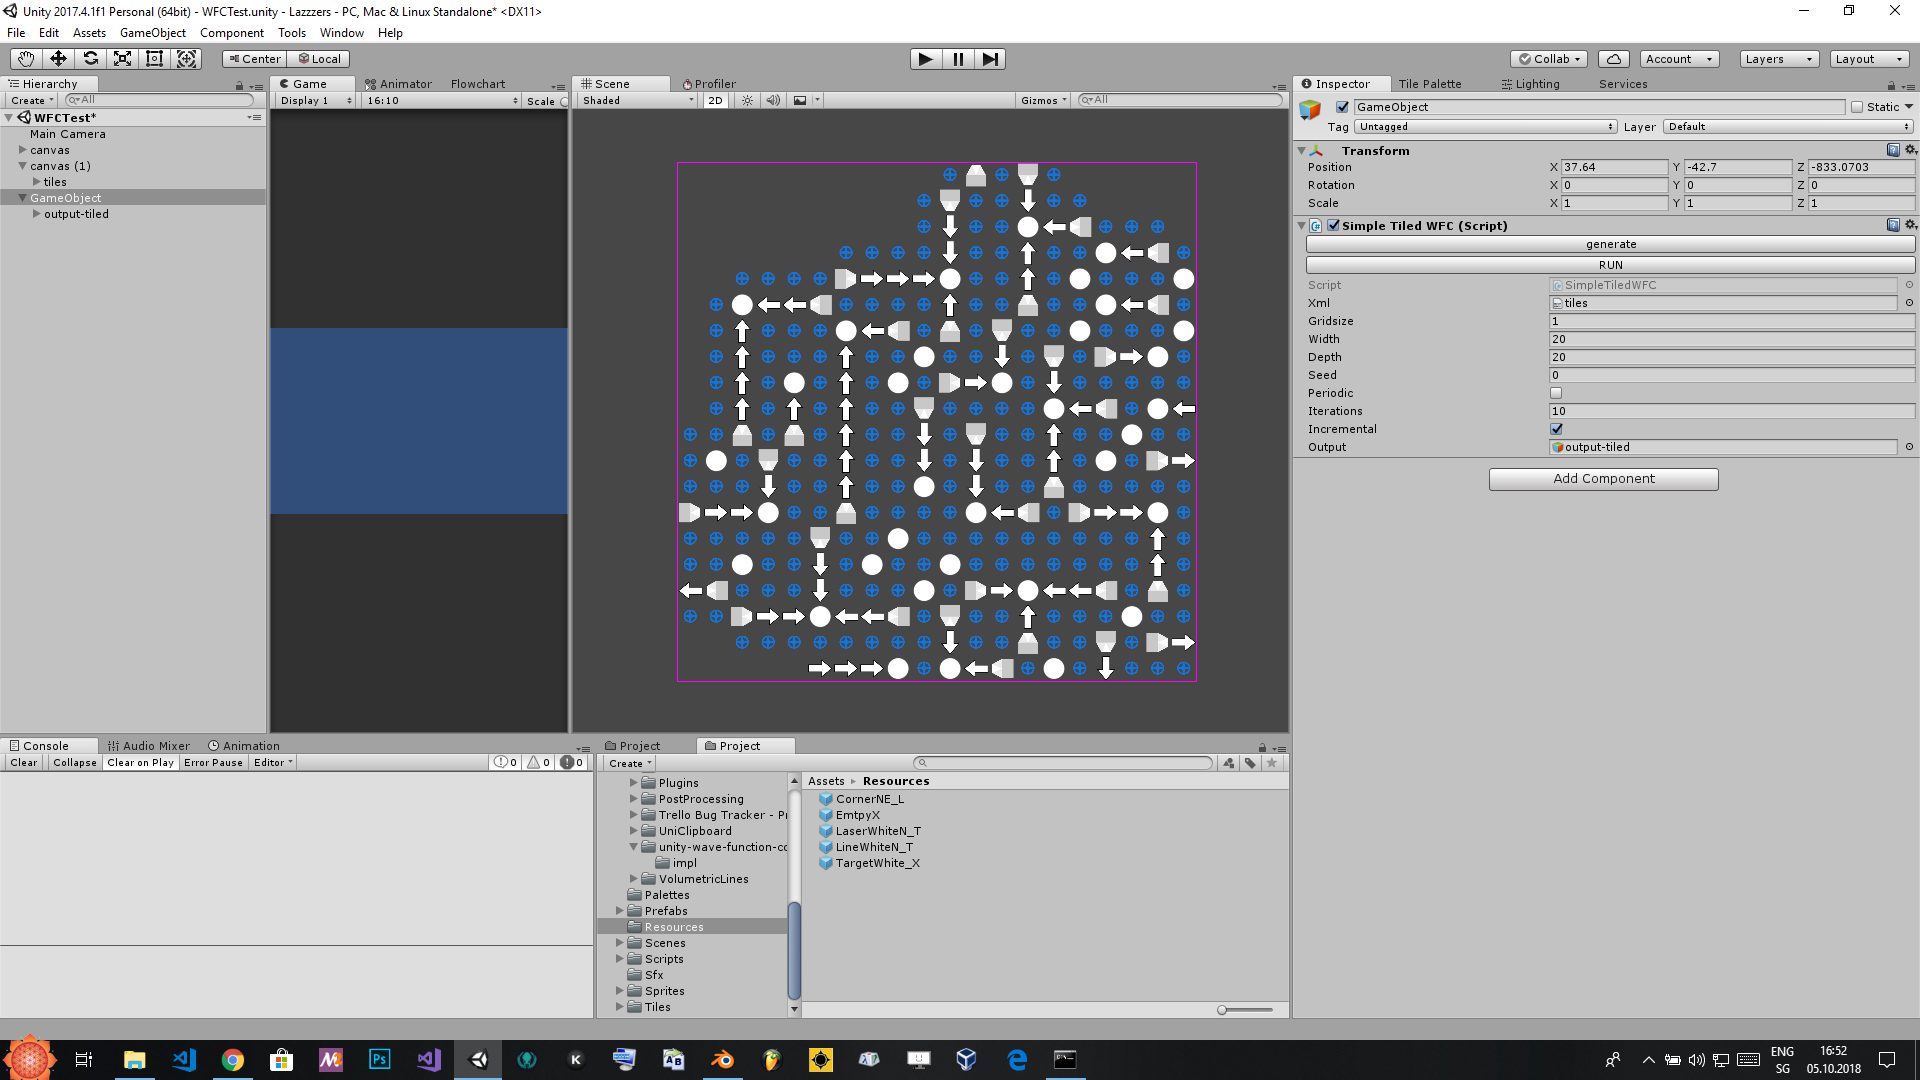Select the Rect transform tool

[154, 59]
